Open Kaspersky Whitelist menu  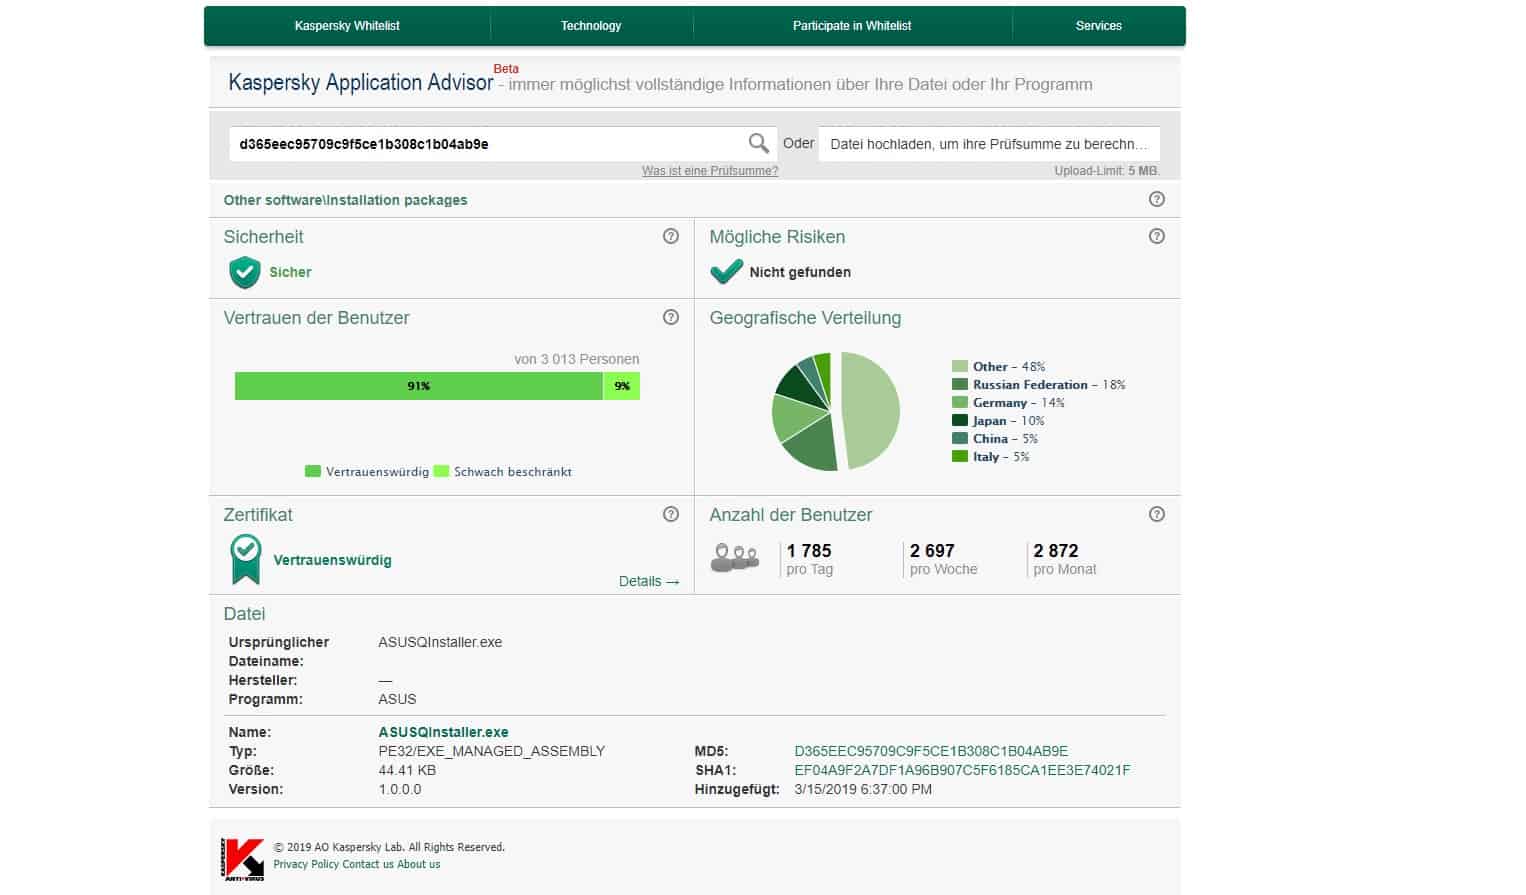(x=347, y=26)
